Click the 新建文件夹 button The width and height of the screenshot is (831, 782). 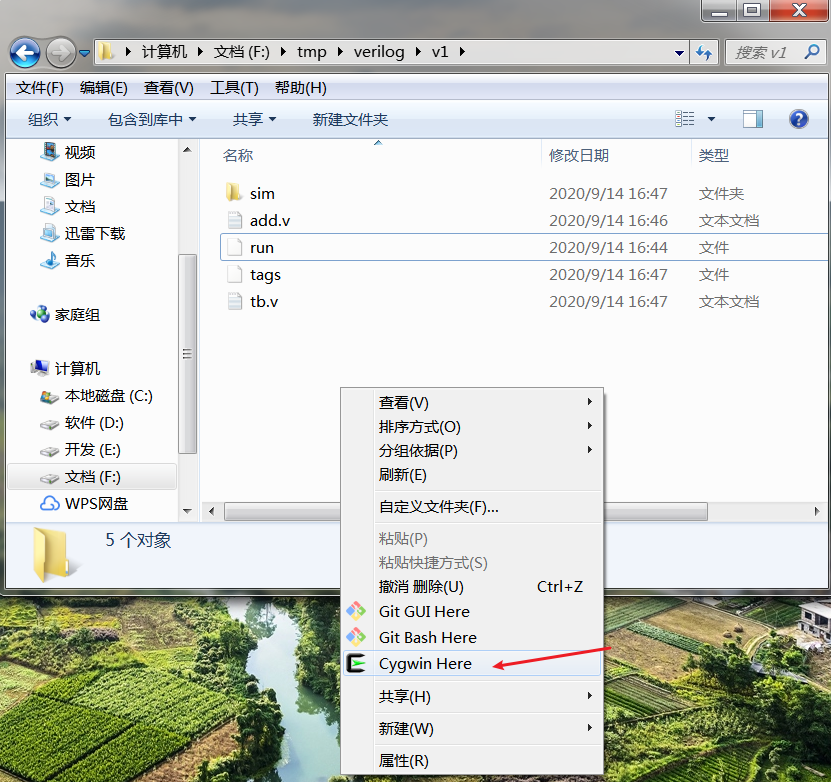(350, 119)
